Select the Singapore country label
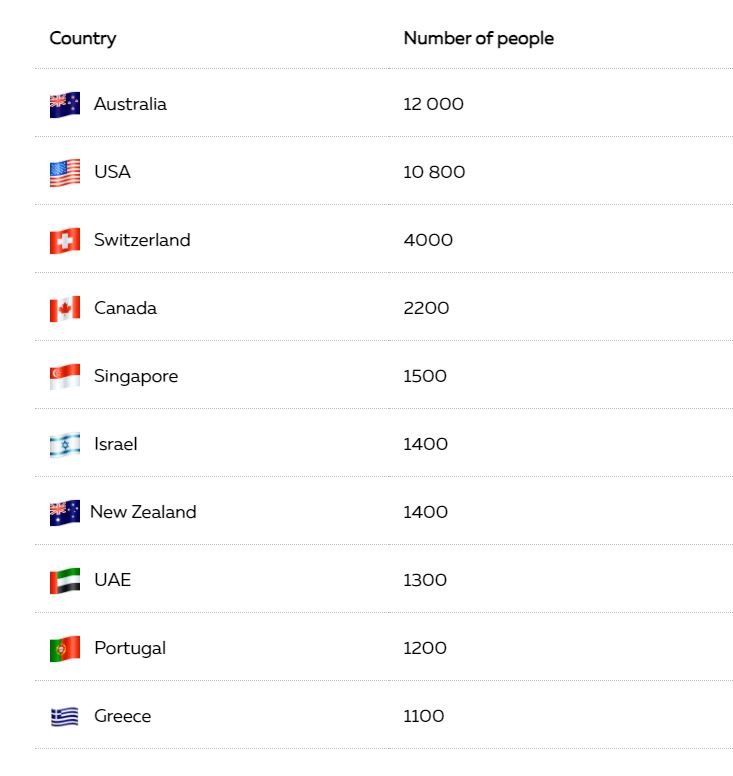The width and height of the screenshot is (733, 776). pyautogui.click(x=136, y=377)
